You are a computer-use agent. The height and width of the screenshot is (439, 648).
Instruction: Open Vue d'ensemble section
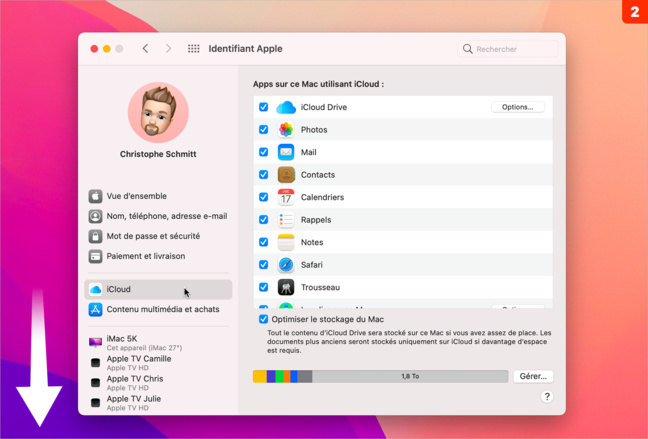pyautogui.click(x=158, y=196)
